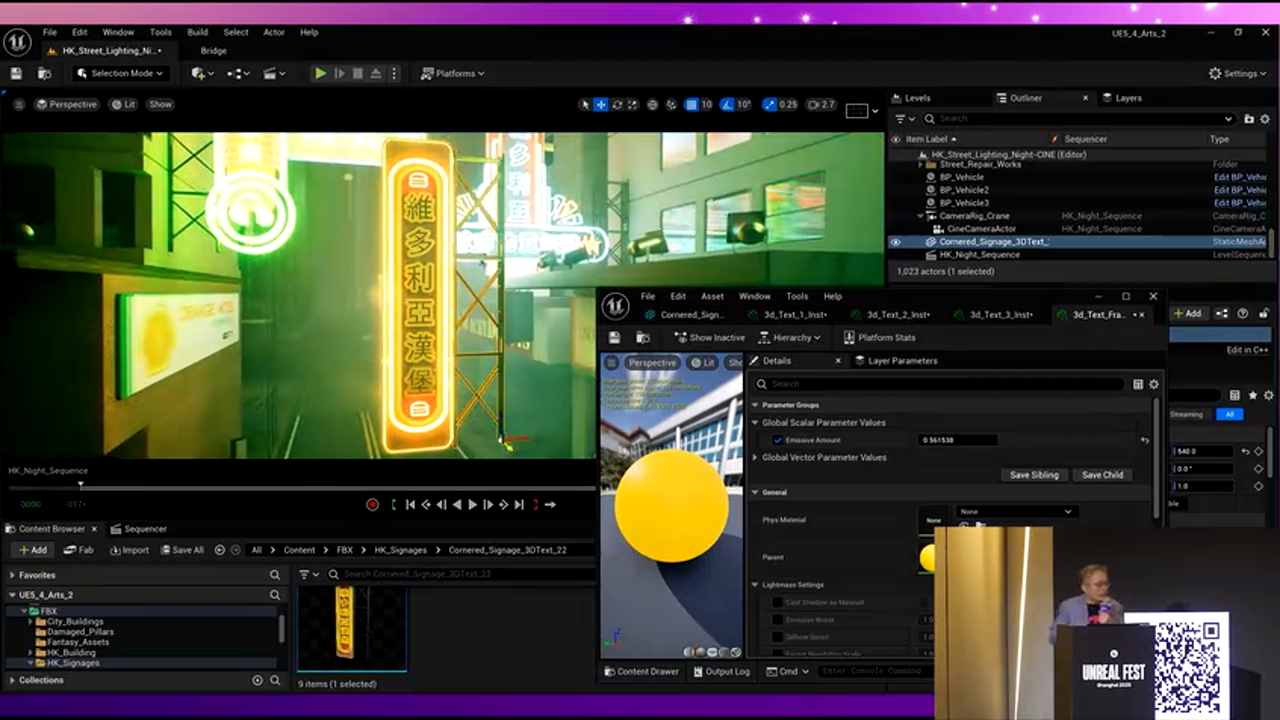Click the Save current level icon
1280x720 pixels.
click(x=16, y=73)
